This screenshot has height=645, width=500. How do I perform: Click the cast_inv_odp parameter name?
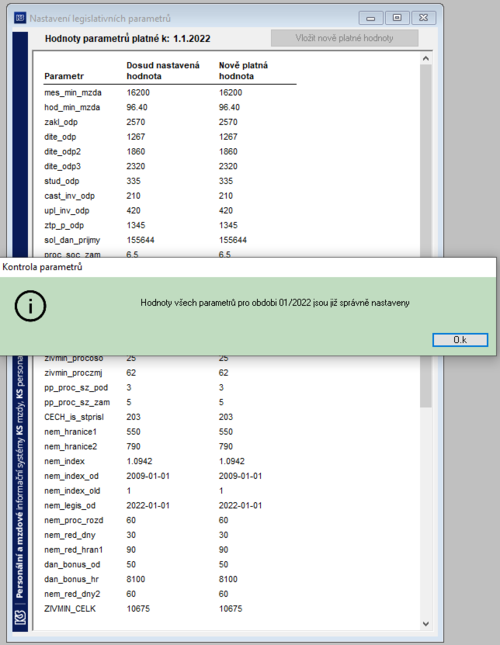pos(69,196)
